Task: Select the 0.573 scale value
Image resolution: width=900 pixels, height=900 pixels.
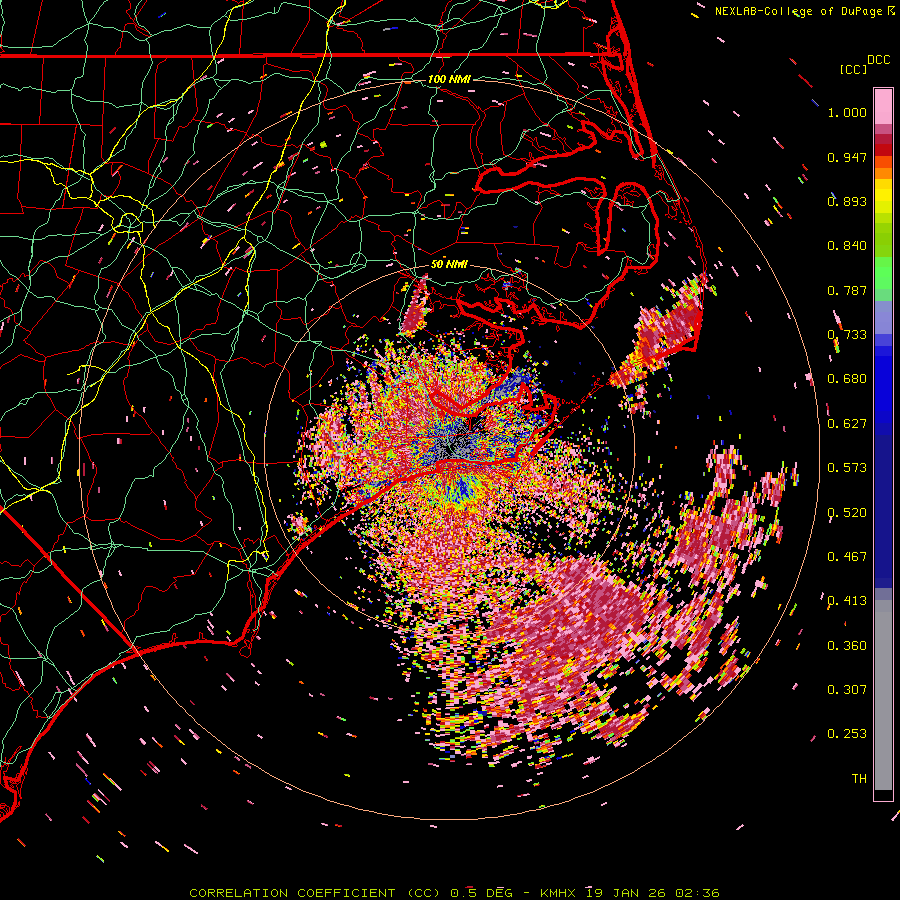Action: click(x=847, y=468)
